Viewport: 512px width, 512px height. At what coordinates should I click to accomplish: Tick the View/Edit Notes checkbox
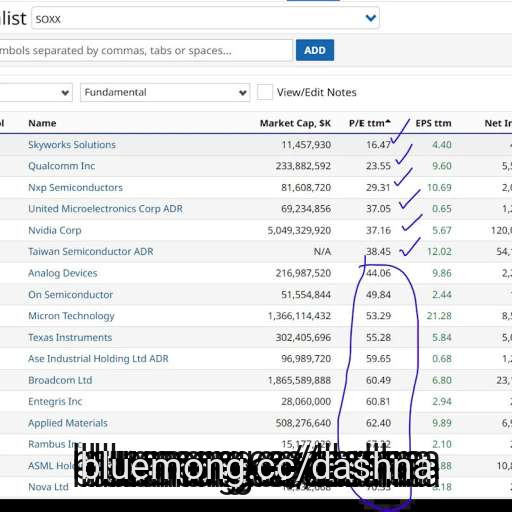click(265, 92)
